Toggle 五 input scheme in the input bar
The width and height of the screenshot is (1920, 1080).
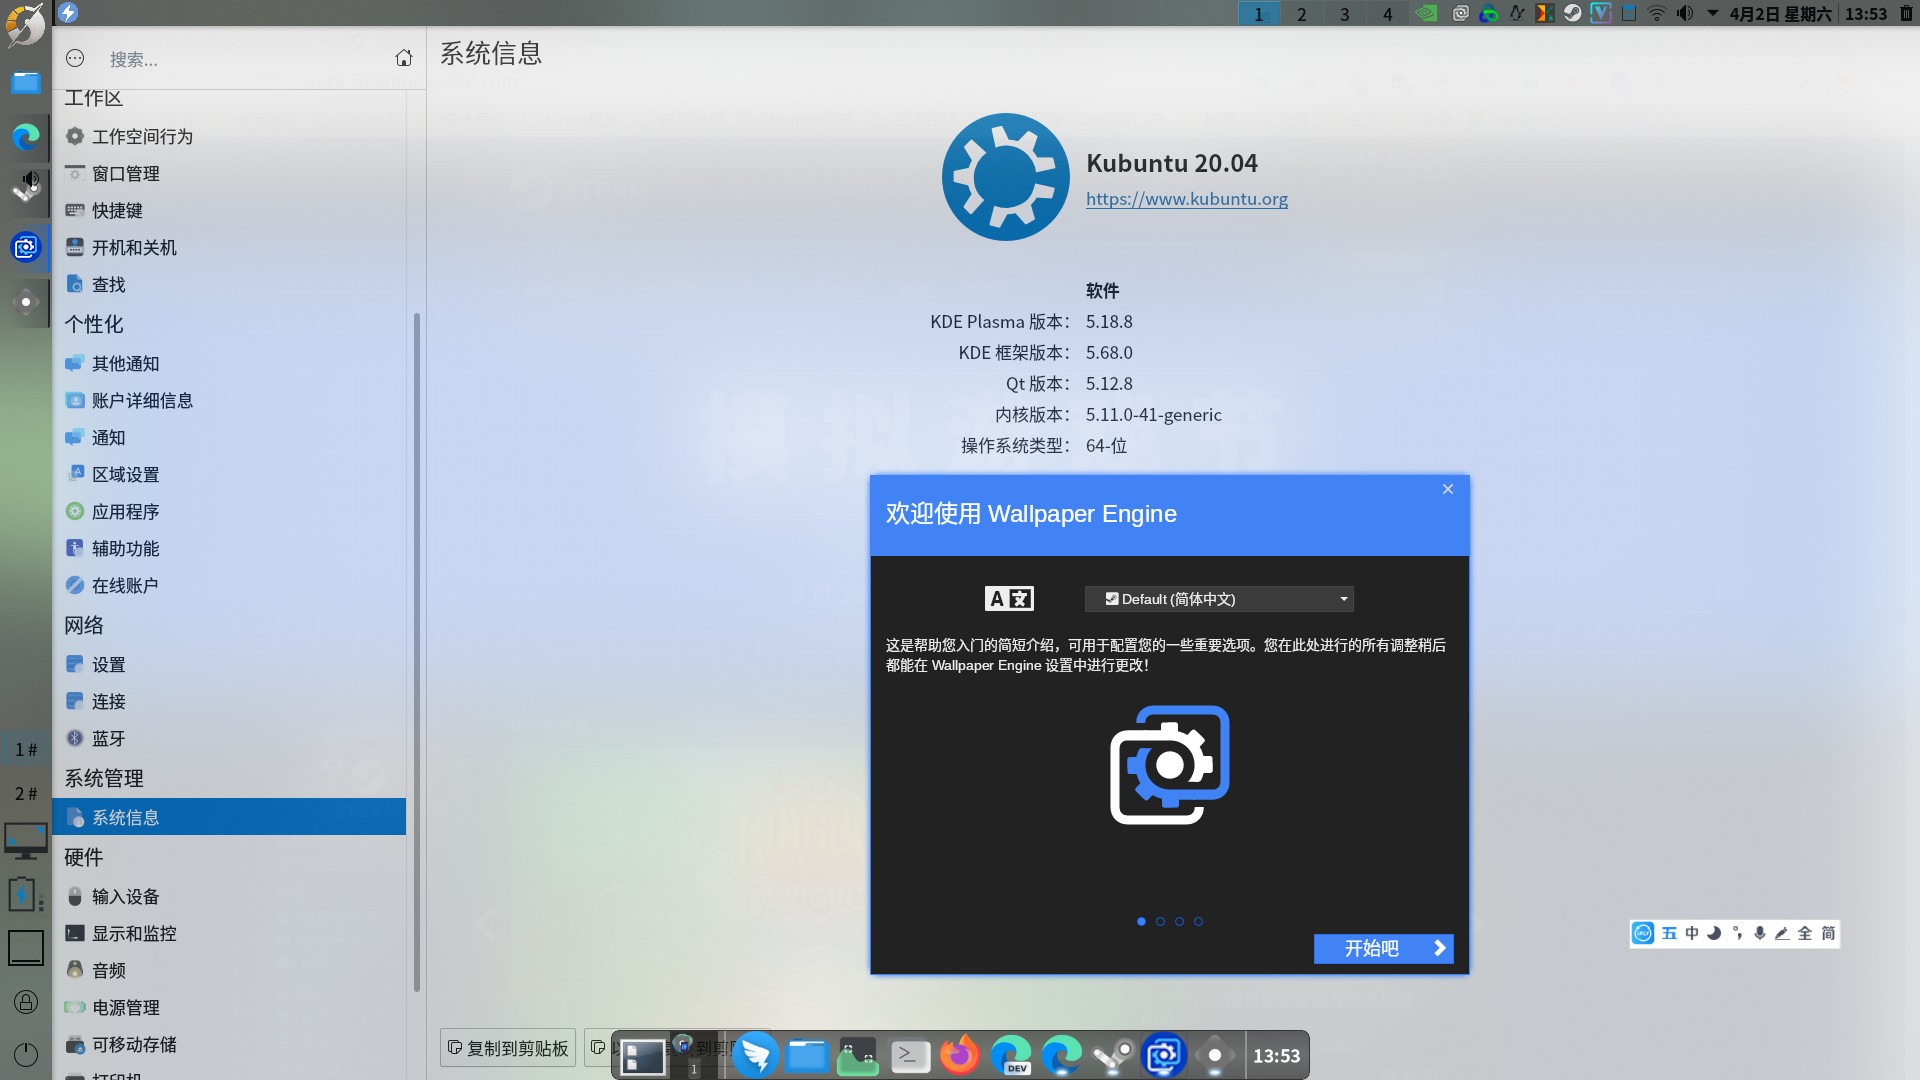pos(1669,933)
